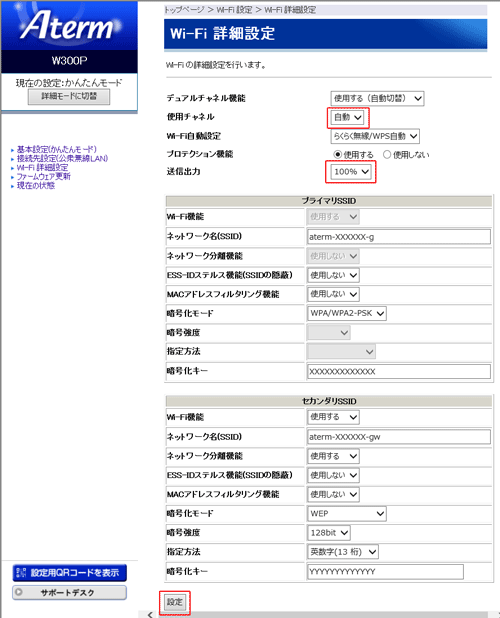This screenshot has width=500, height=618.
Task: Click the 設定 submit button
Action: click(x=175, y=602)
